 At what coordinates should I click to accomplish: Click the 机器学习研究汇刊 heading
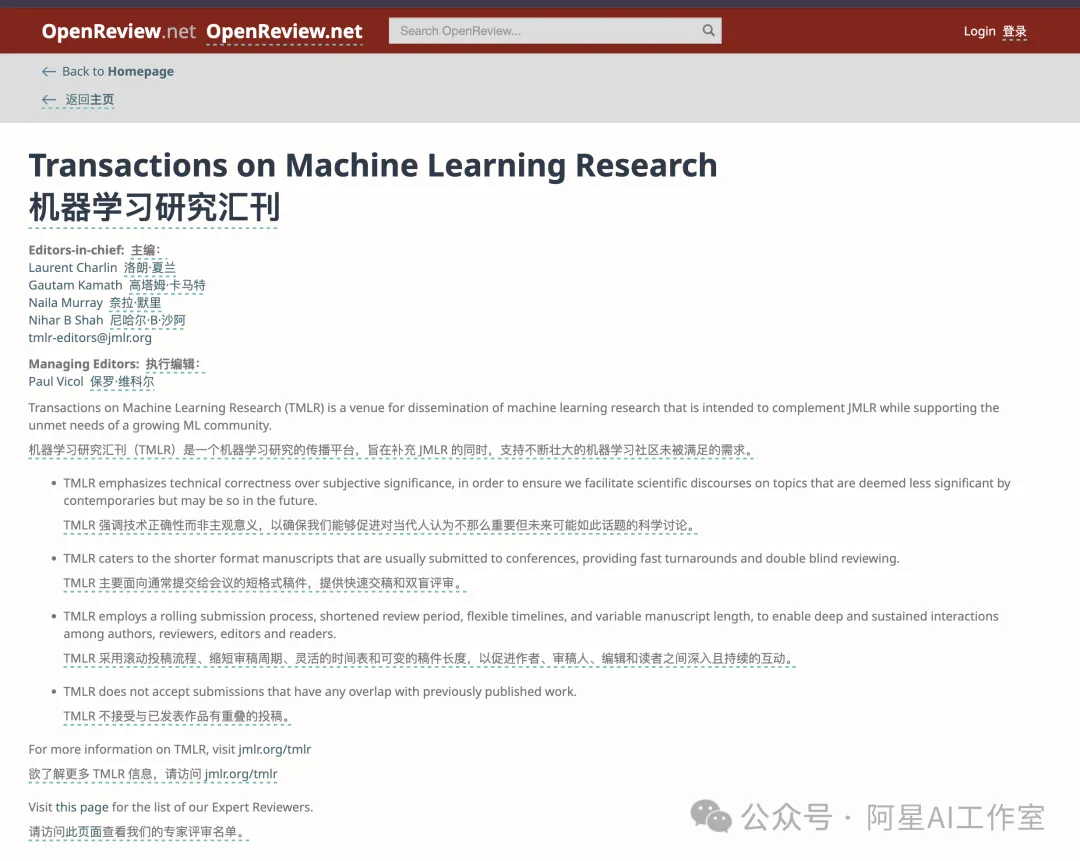154,207
